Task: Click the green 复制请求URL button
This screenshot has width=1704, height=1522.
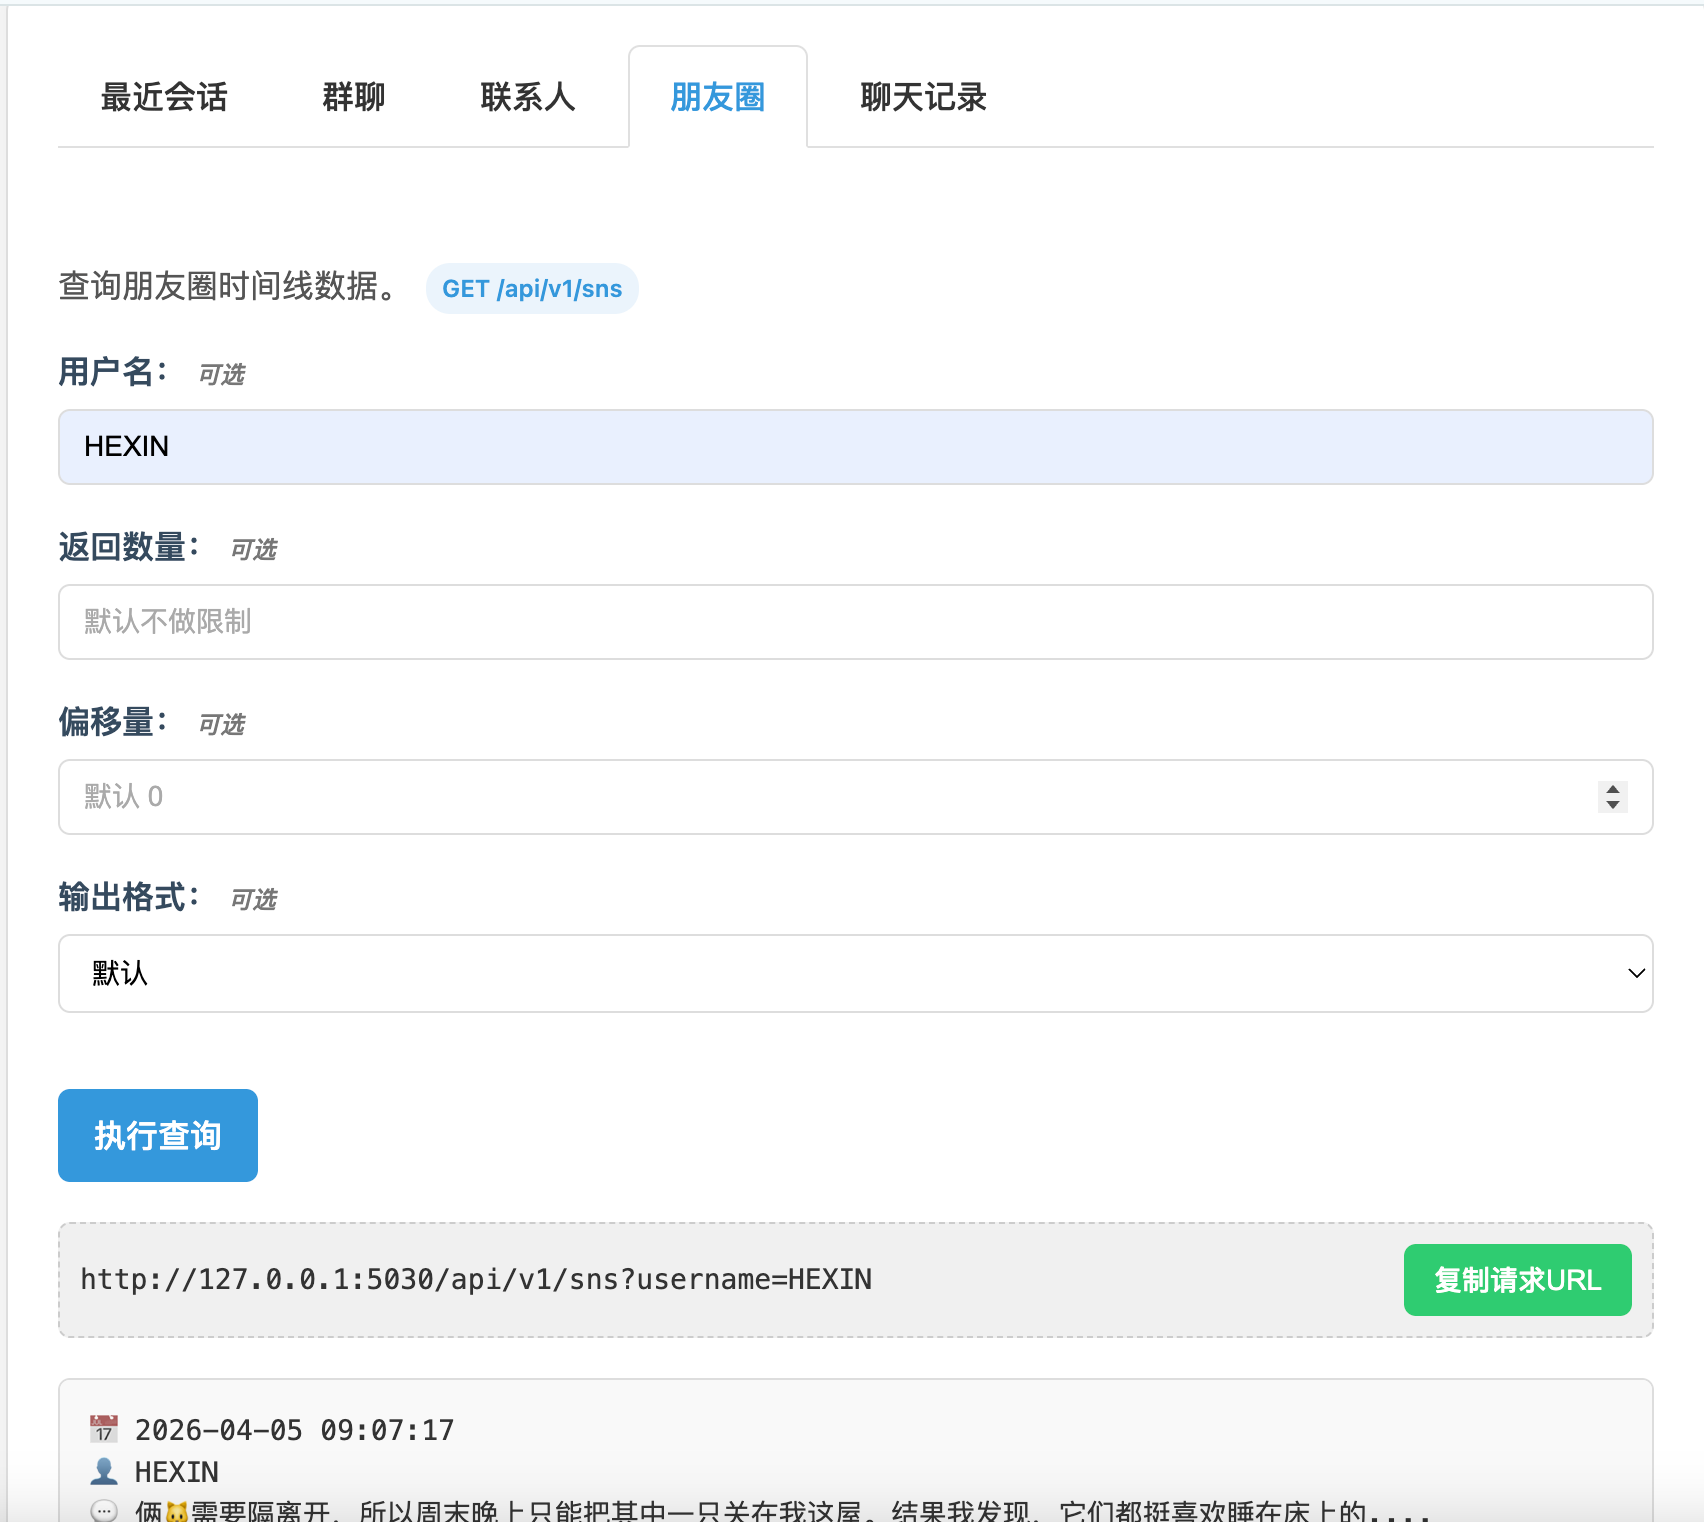Action: click(x=1517, y=1280)
